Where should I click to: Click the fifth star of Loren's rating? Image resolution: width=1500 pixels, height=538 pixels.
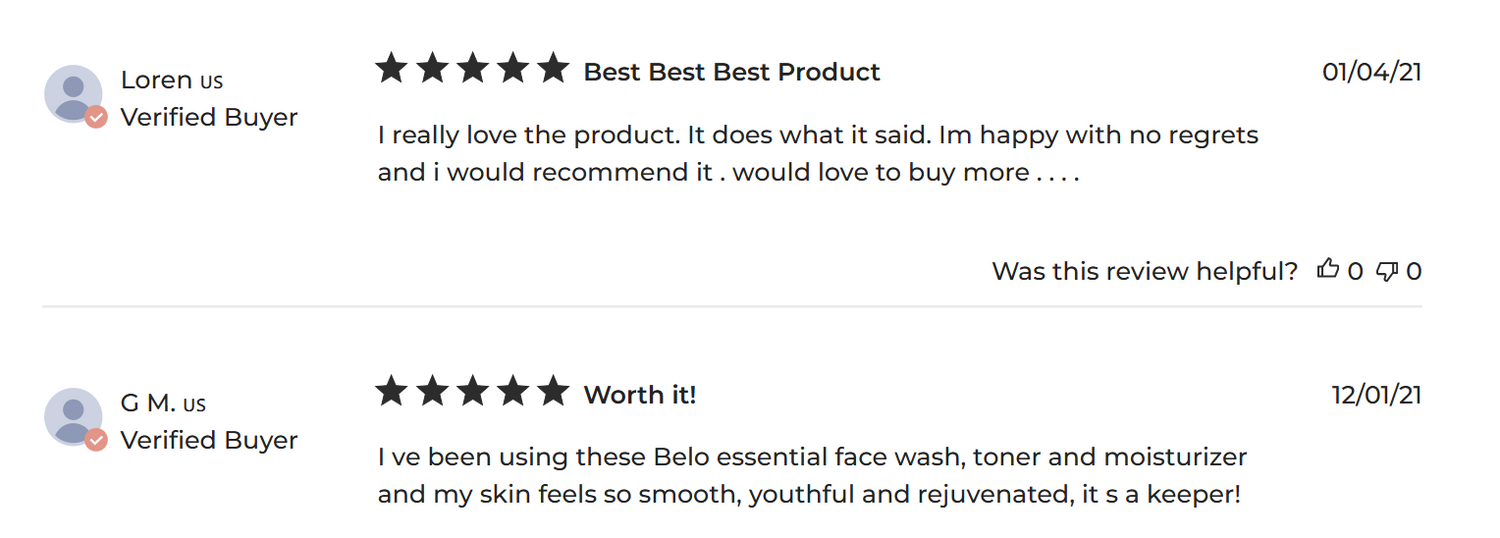(552, 69)
